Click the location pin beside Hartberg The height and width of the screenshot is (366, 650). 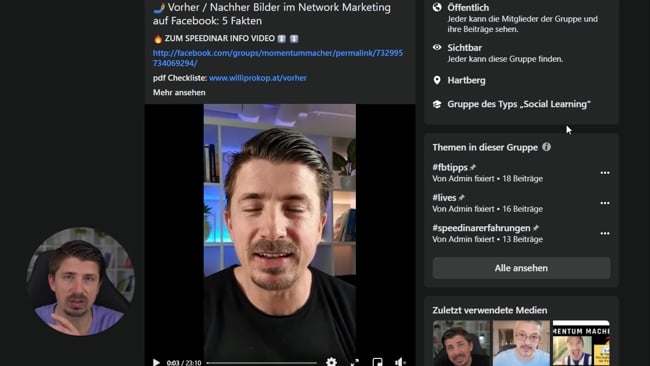437,80
